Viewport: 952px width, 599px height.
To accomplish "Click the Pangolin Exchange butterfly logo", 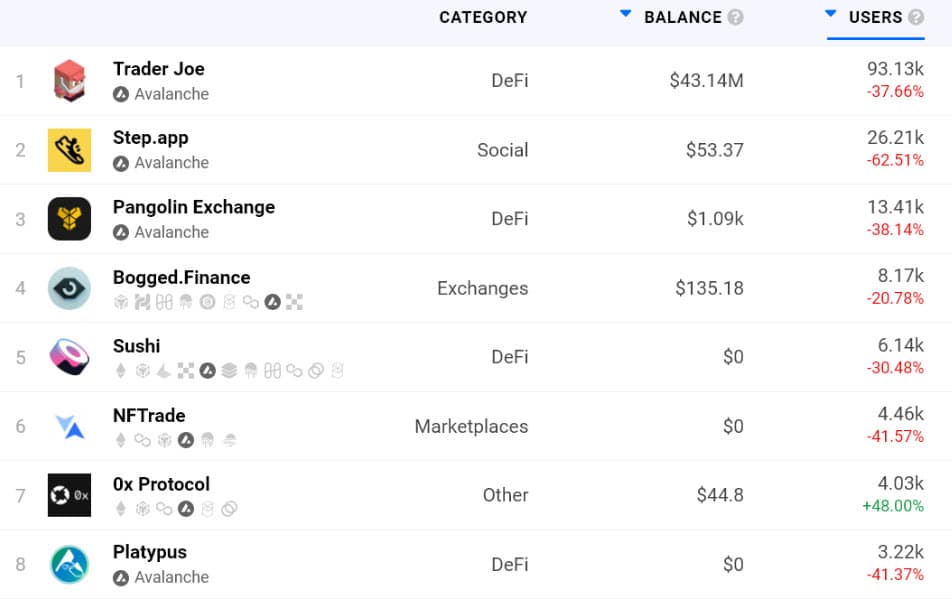I will pos(68,219).
